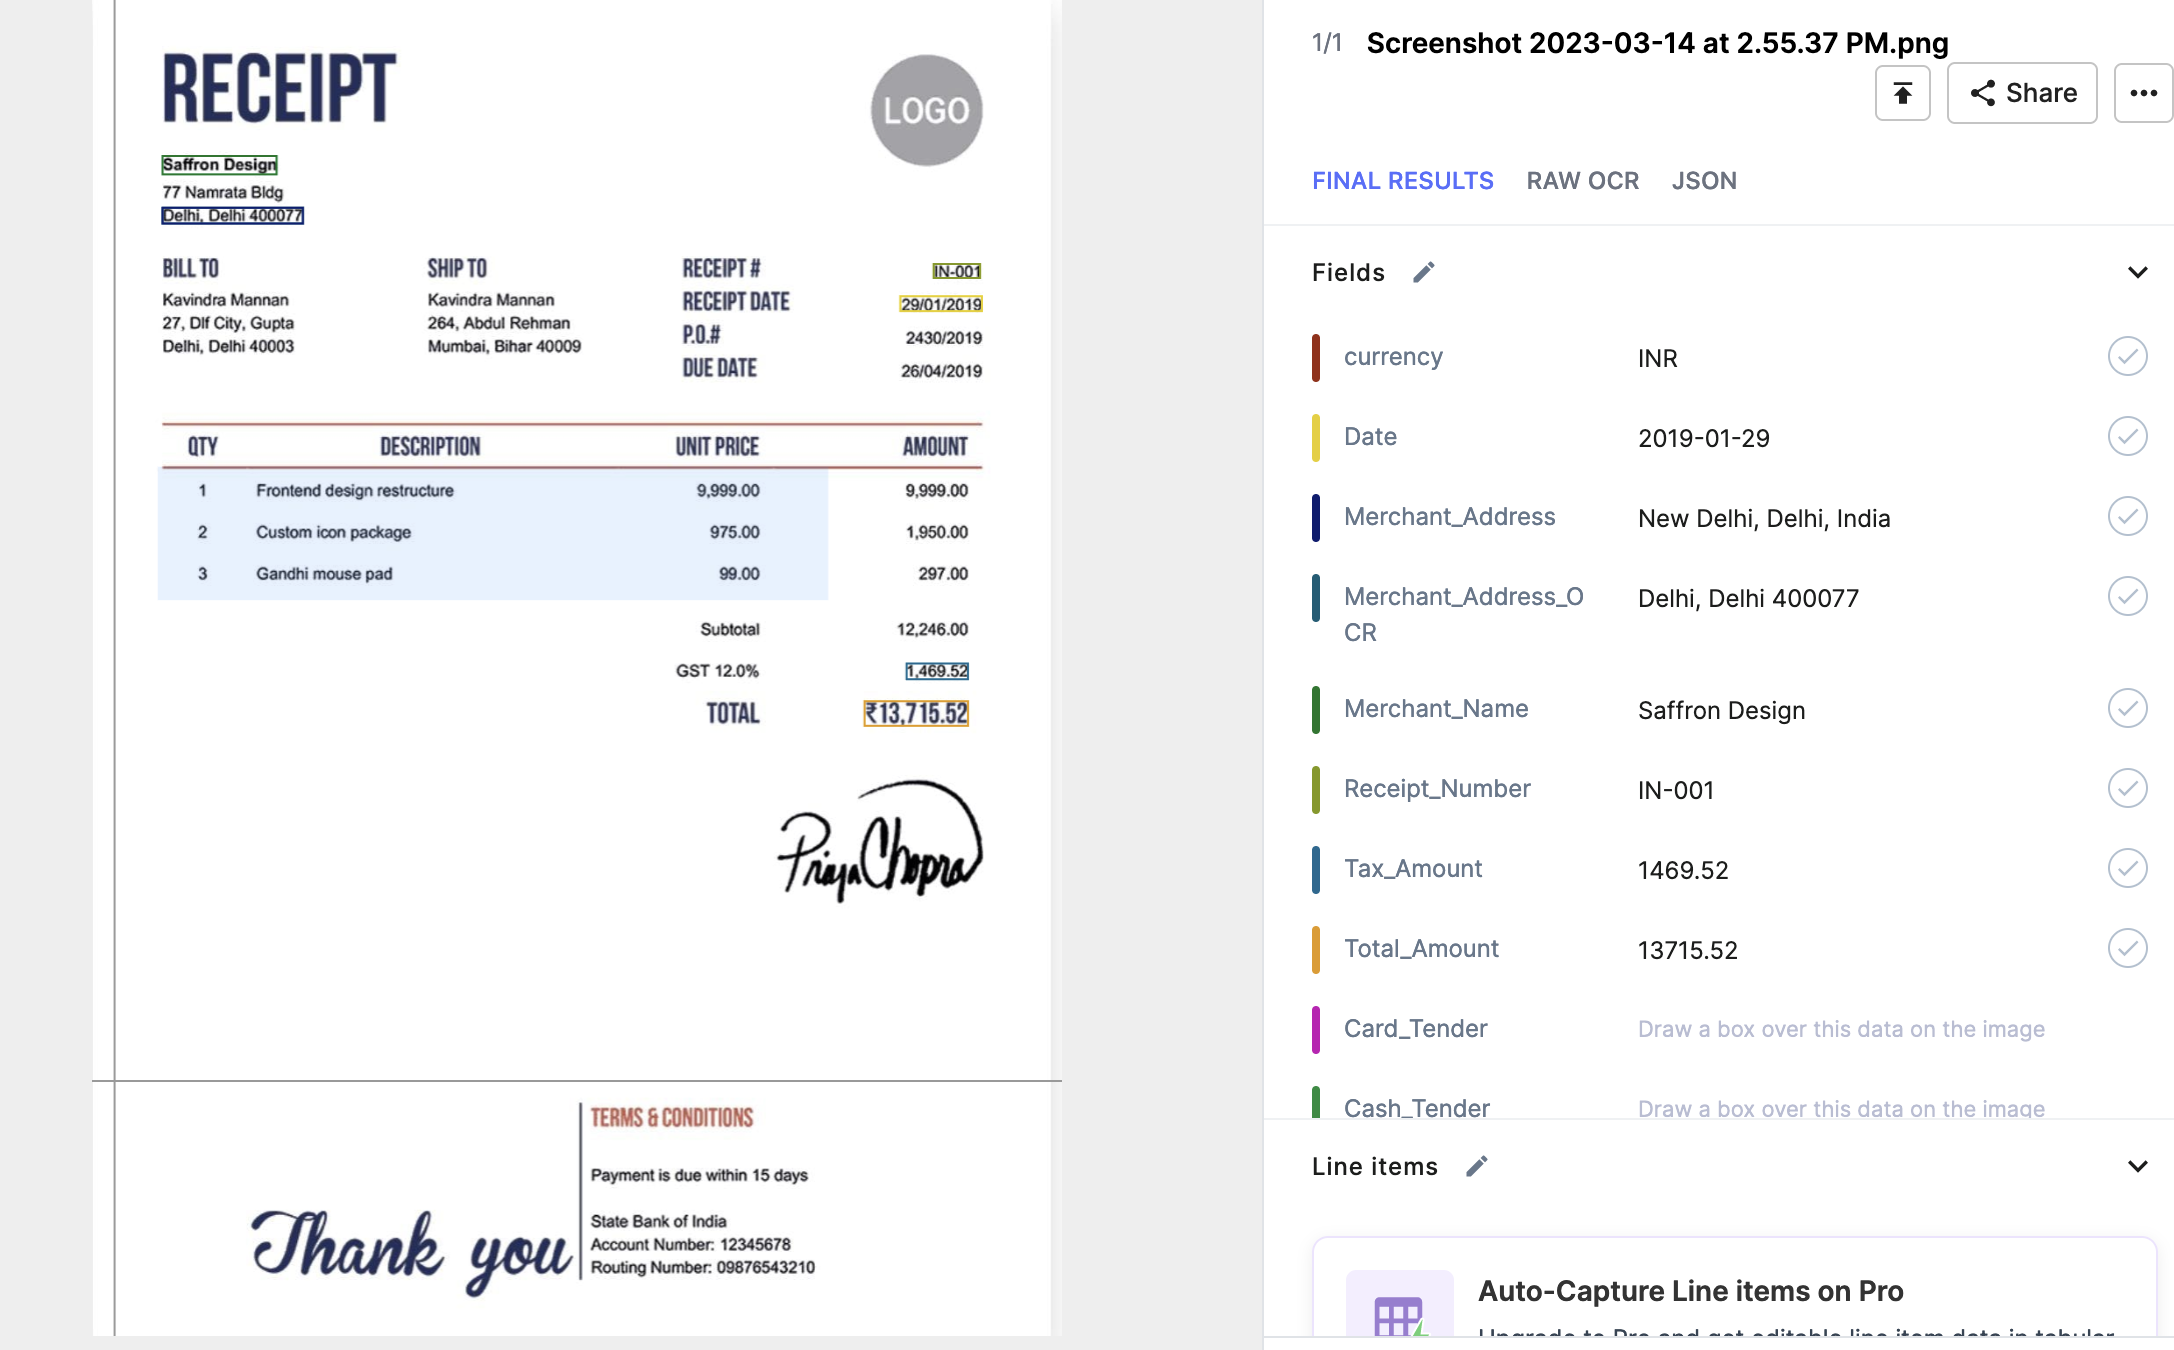
Task: Click the edit pencil icon for Fields
Action: click(x=1426, y=272)
